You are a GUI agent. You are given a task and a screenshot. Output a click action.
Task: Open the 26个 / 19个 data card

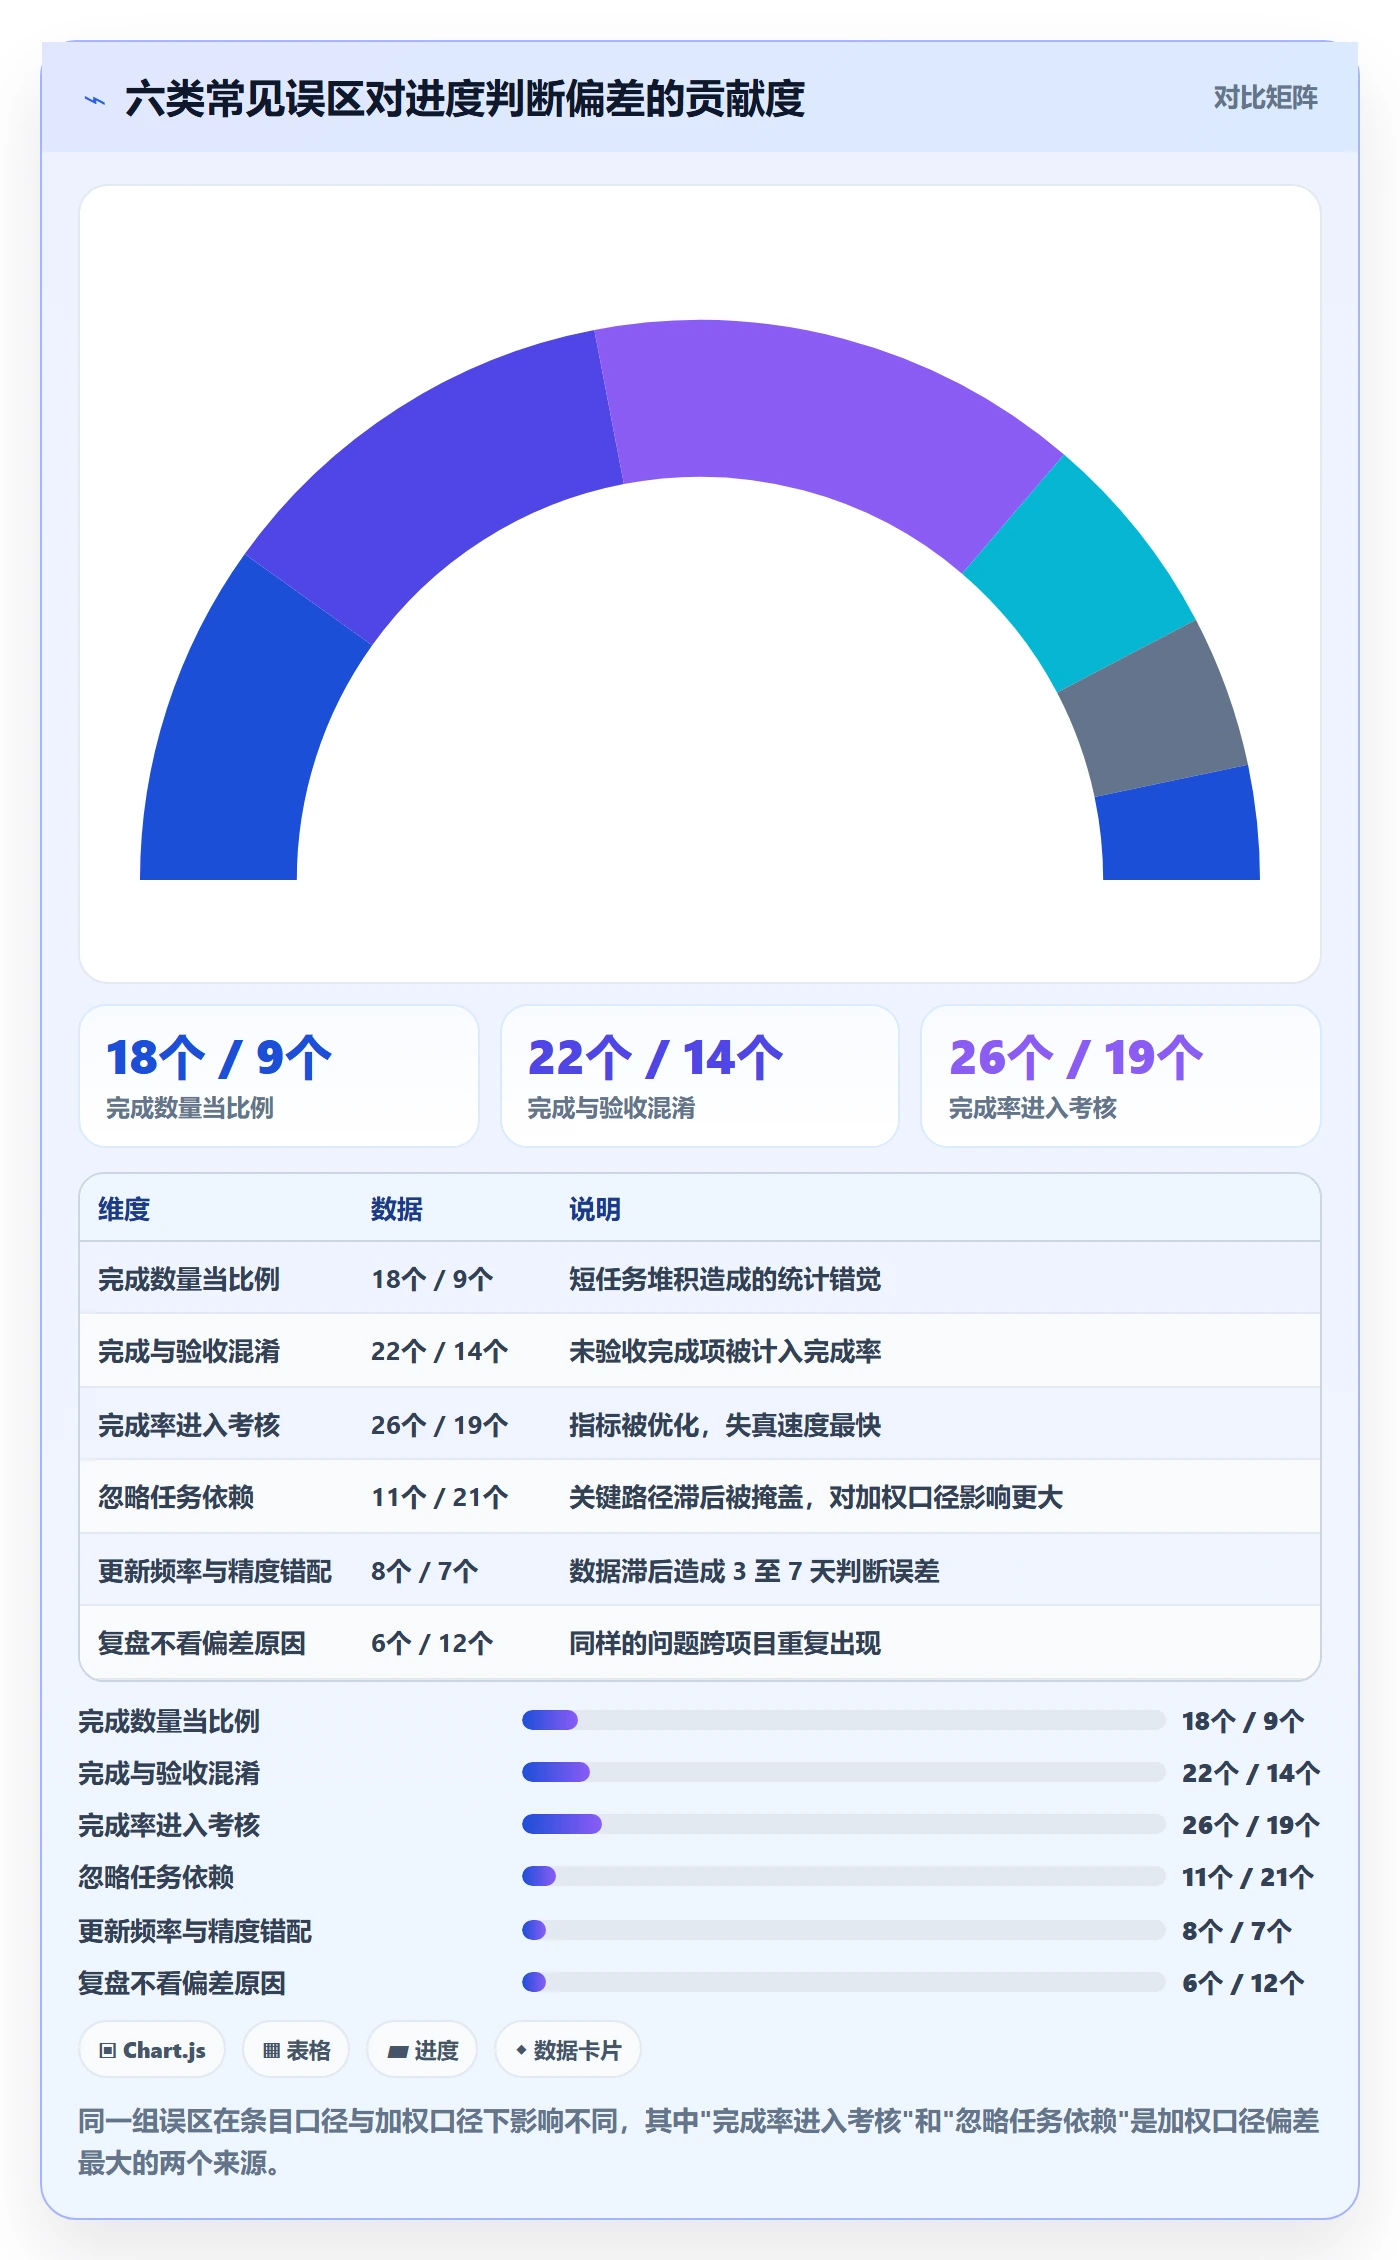coord(1121,1076)
